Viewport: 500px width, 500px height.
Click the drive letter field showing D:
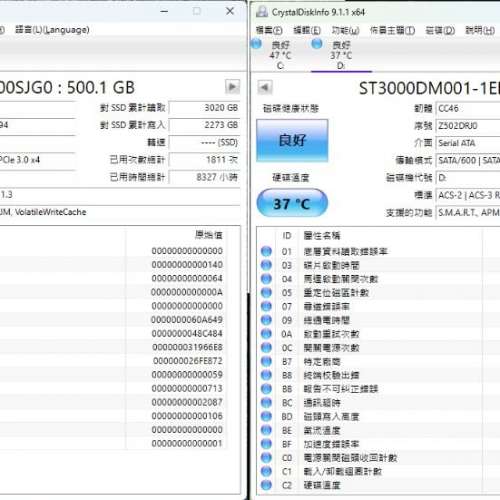coord(468,178)
